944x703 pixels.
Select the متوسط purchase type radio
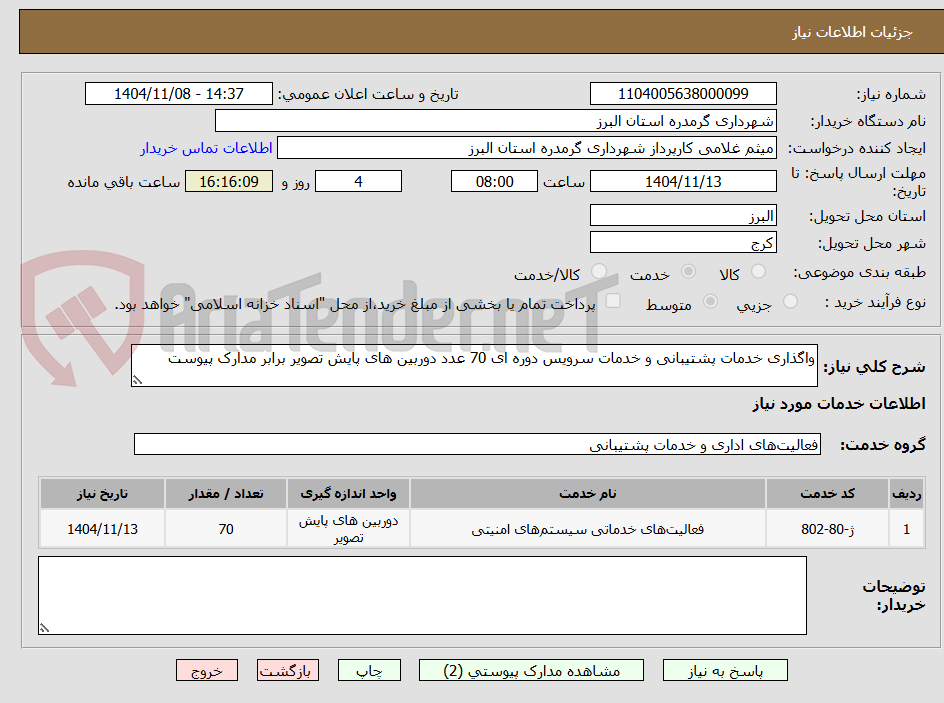point(710,302)
